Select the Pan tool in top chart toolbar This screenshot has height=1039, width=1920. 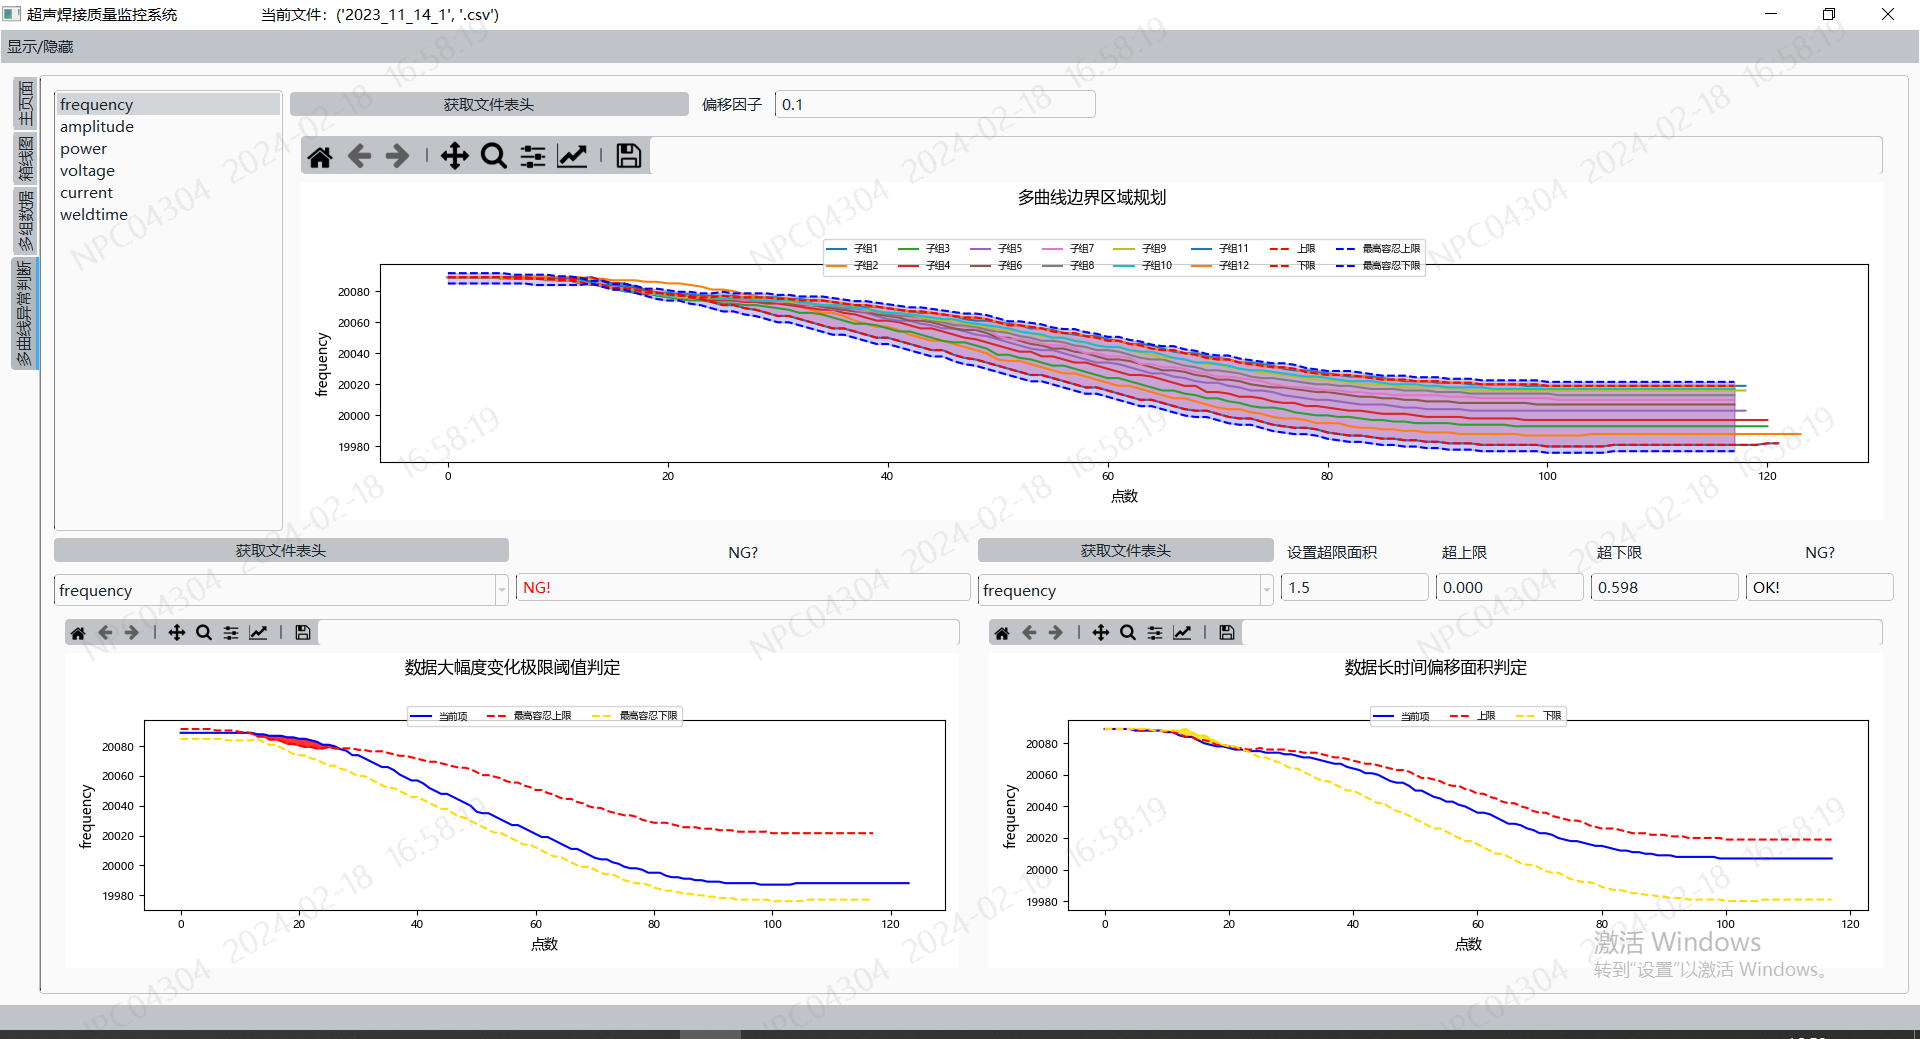point(454,156)
